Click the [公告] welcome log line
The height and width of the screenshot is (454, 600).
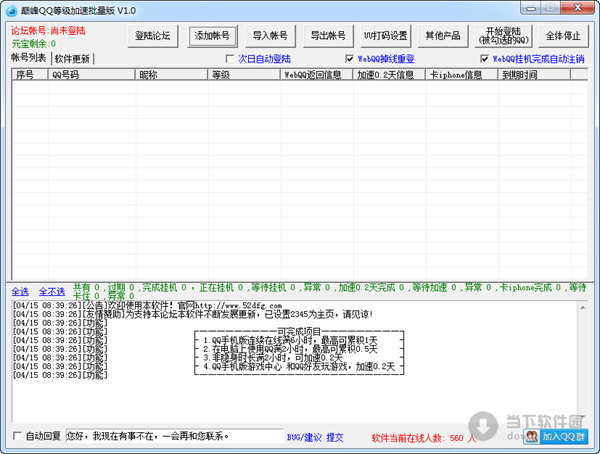[147, 306]
